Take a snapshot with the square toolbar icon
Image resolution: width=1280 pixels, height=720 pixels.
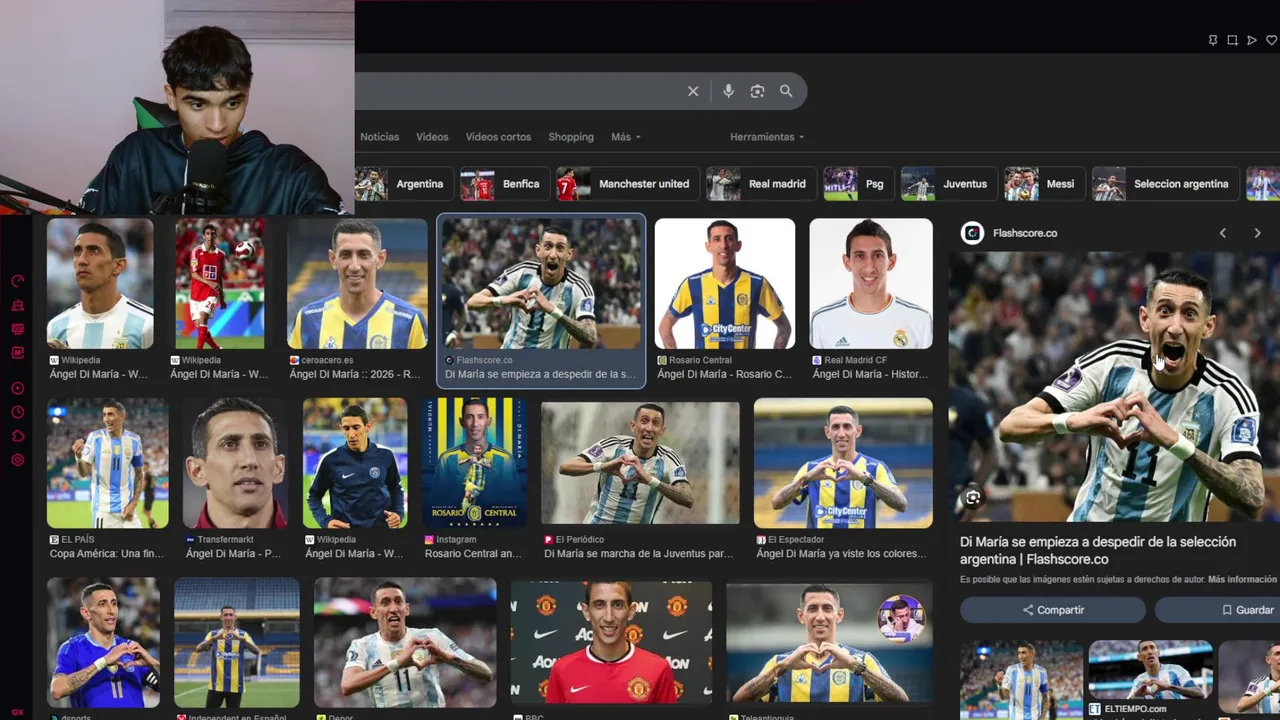[x=1232, y=40]
